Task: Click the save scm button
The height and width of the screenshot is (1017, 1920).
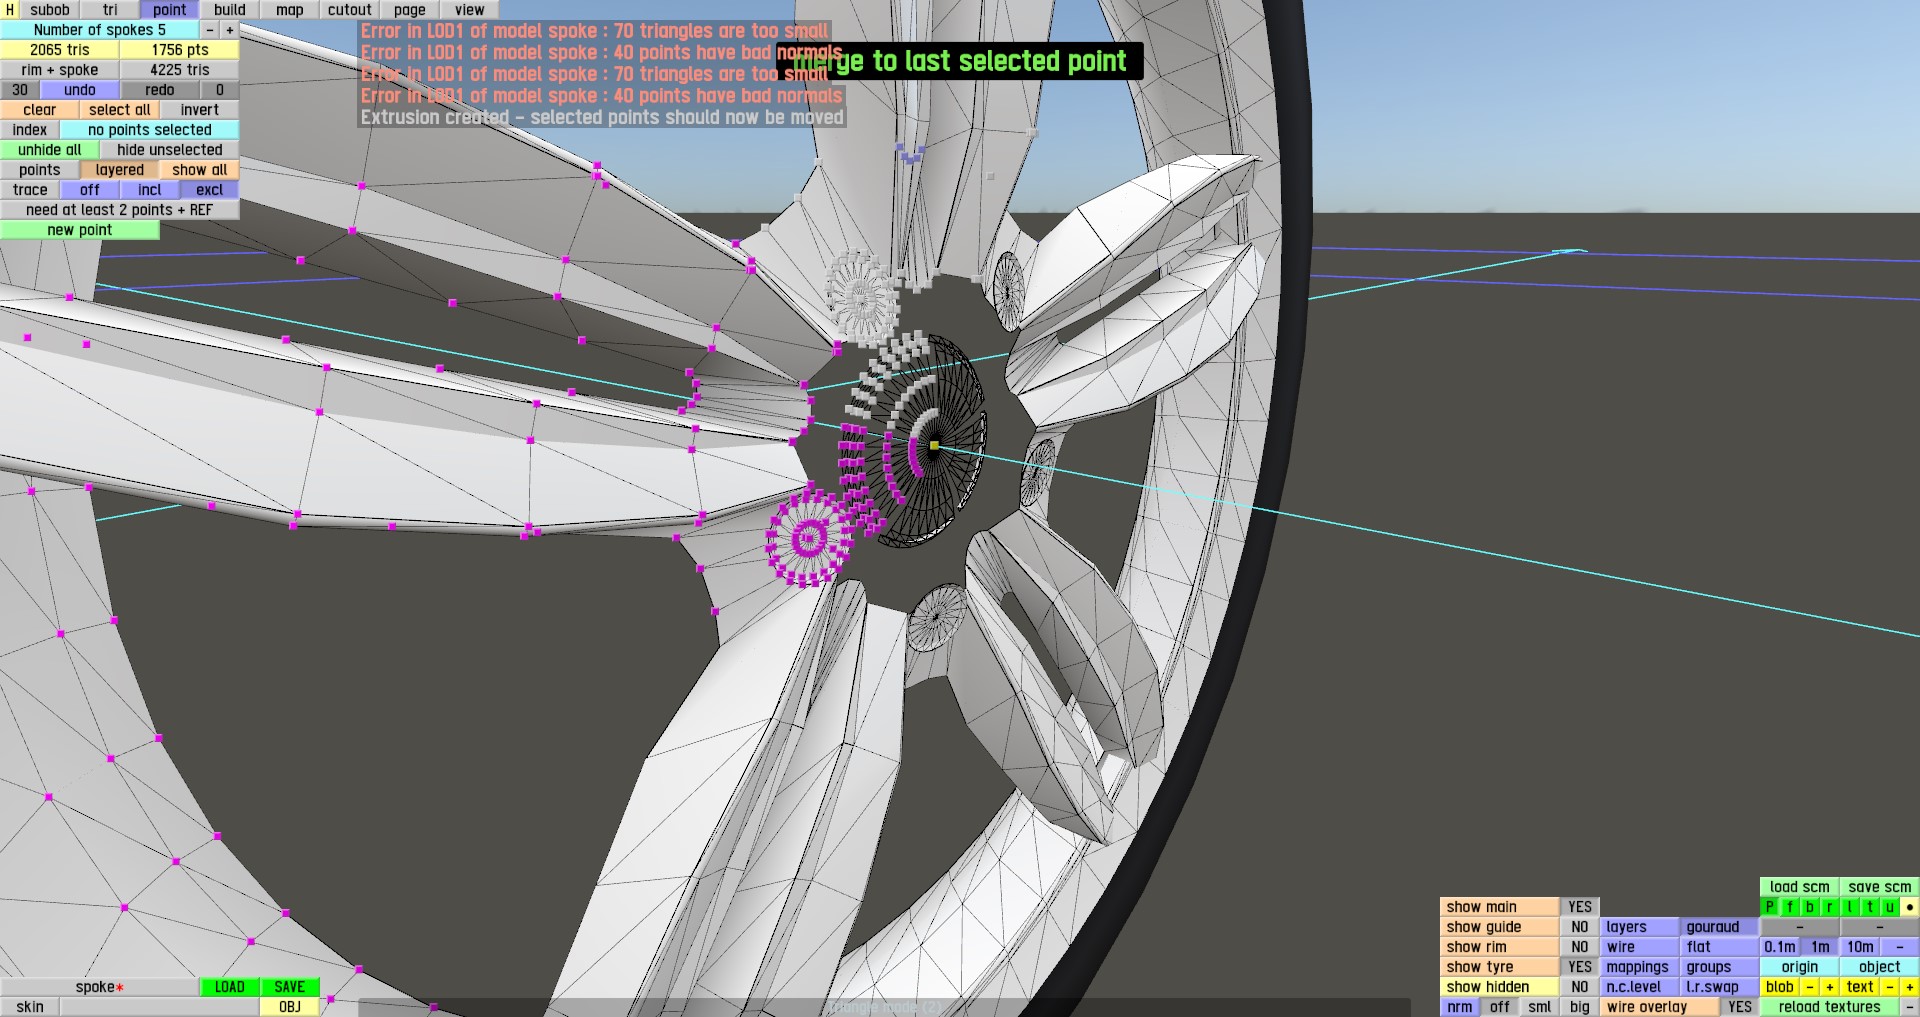Action: (1880, 887)
